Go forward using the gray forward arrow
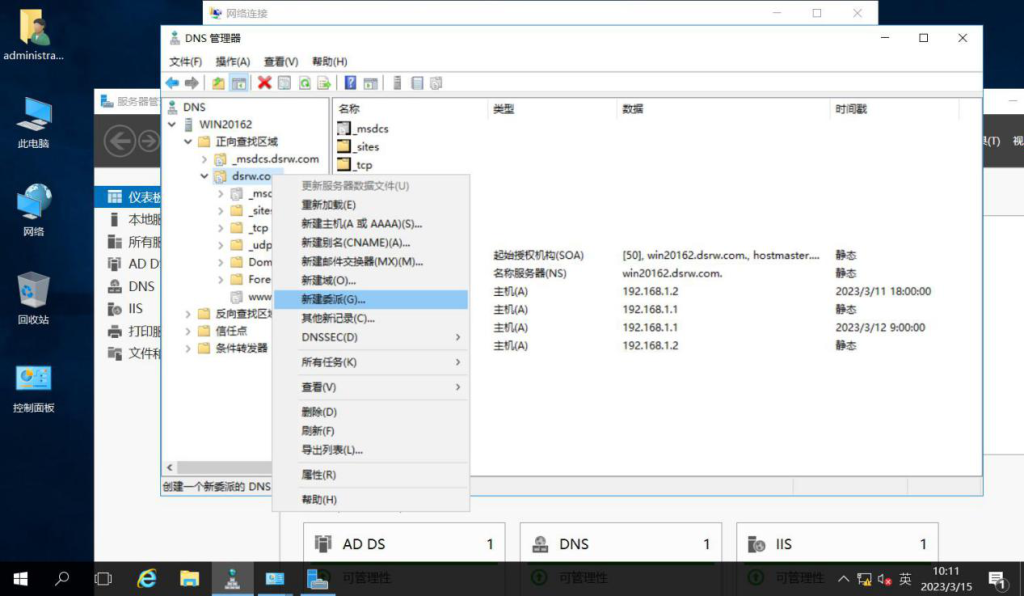Image resolution: width=1024 pixels, height=596 pixels. click(192, 83)
